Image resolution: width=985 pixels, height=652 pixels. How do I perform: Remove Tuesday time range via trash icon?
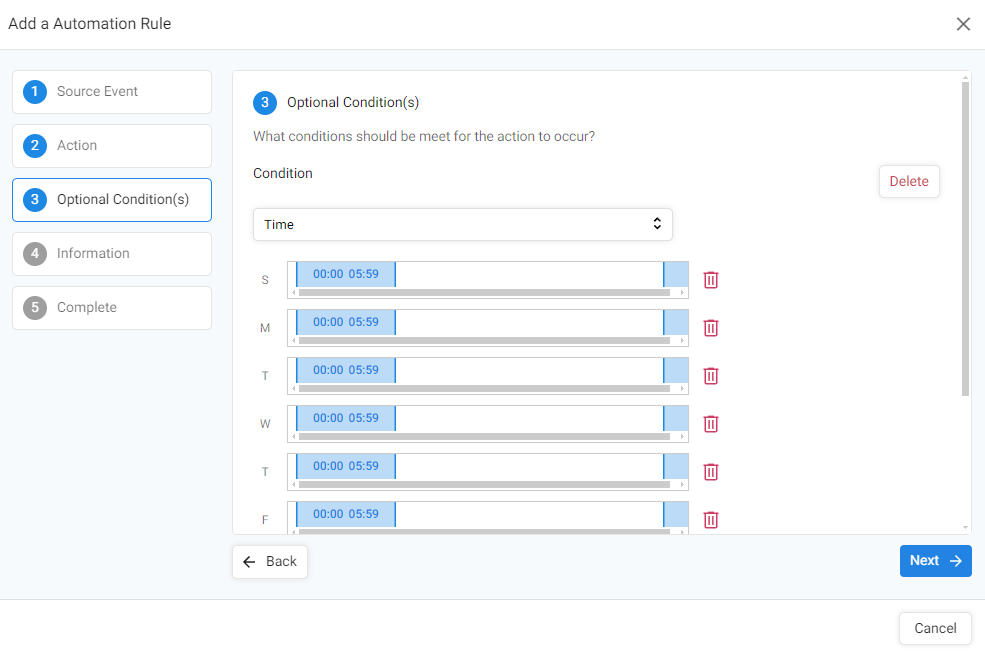(710, 376)
